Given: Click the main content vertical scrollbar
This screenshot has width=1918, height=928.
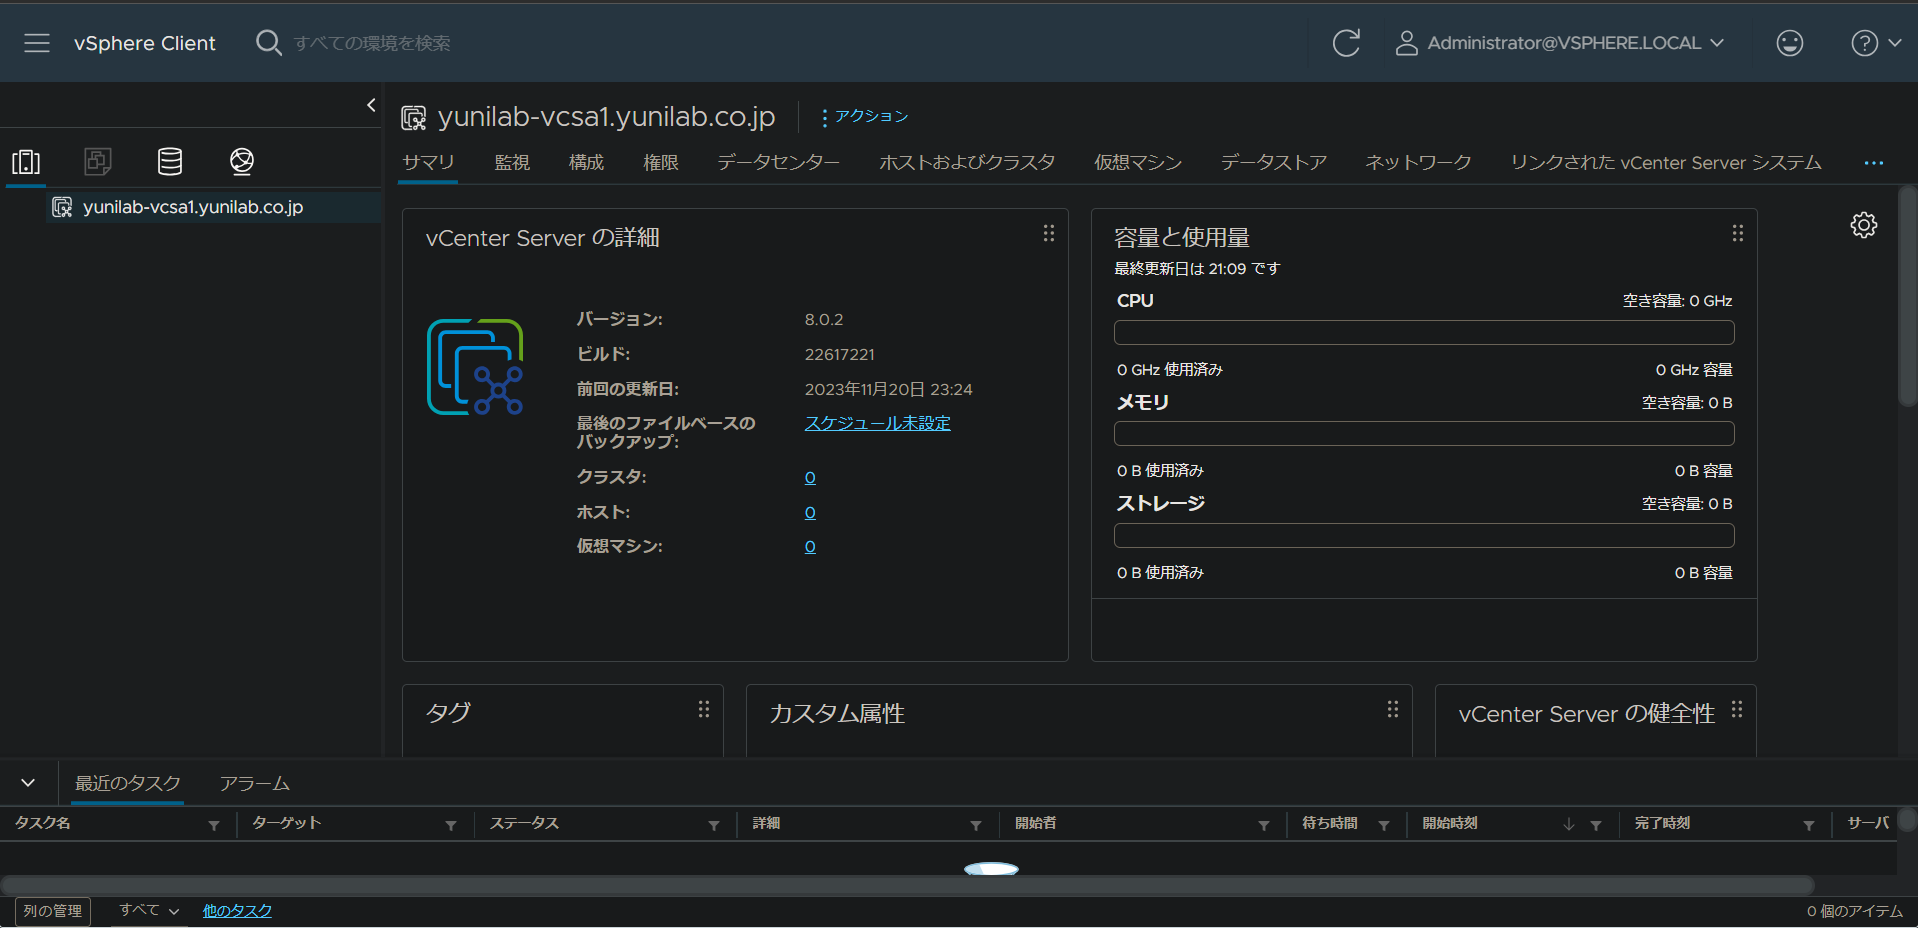Looking at the screenshot, I should (1908, 295).
